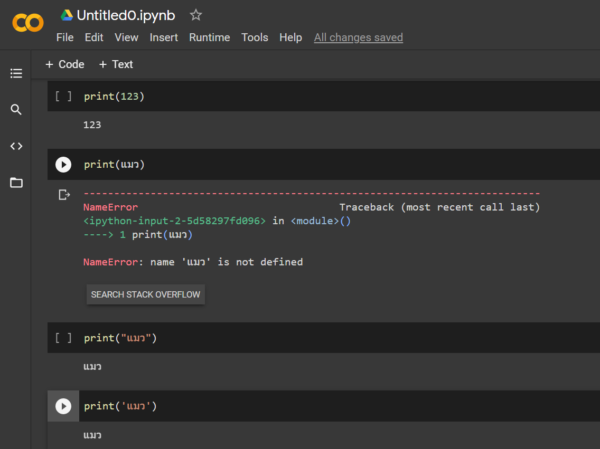Open the Tools menu
Image resolution: width=600 pixels, height=449 pixels.
254,38
